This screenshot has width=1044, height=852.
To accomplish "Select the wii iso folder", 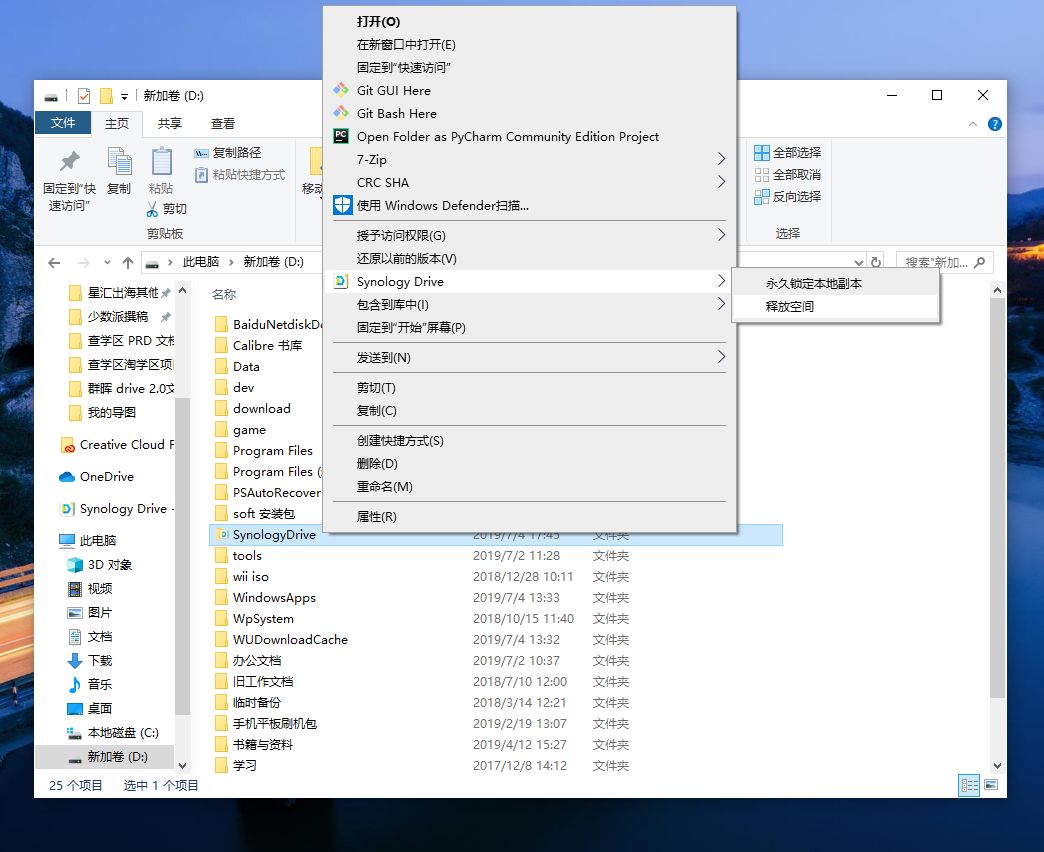I will click(251, 576).
